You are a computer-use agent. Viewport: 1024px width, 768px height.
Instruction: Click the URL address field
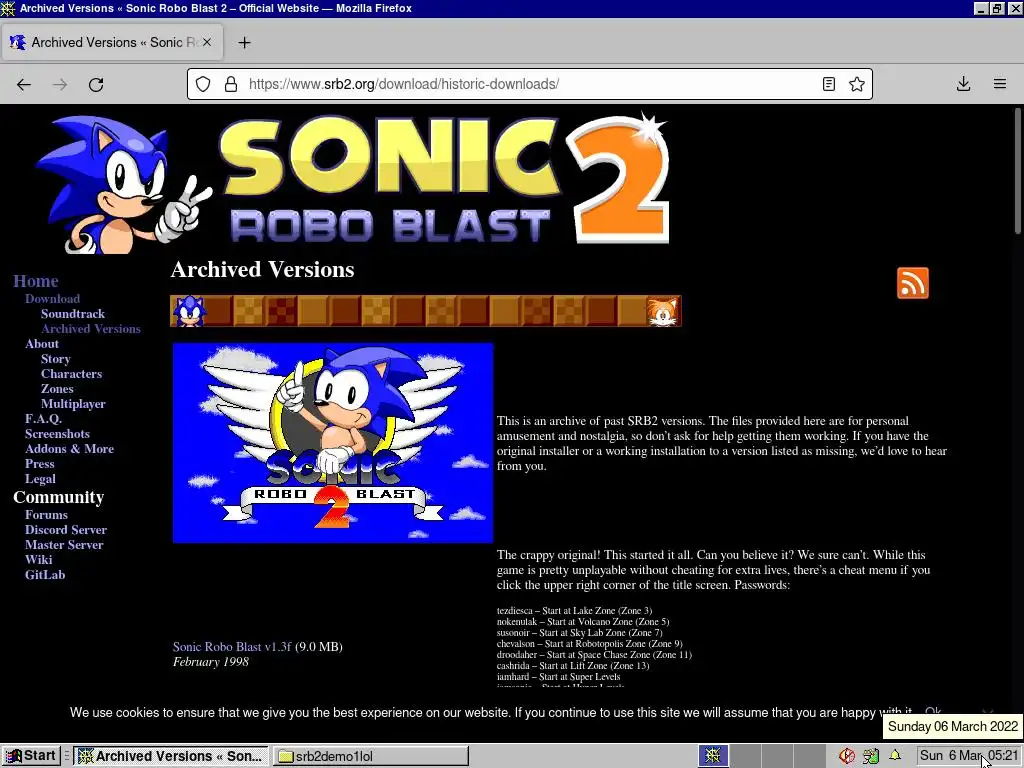pyautogui.click(x=529, y=84)
